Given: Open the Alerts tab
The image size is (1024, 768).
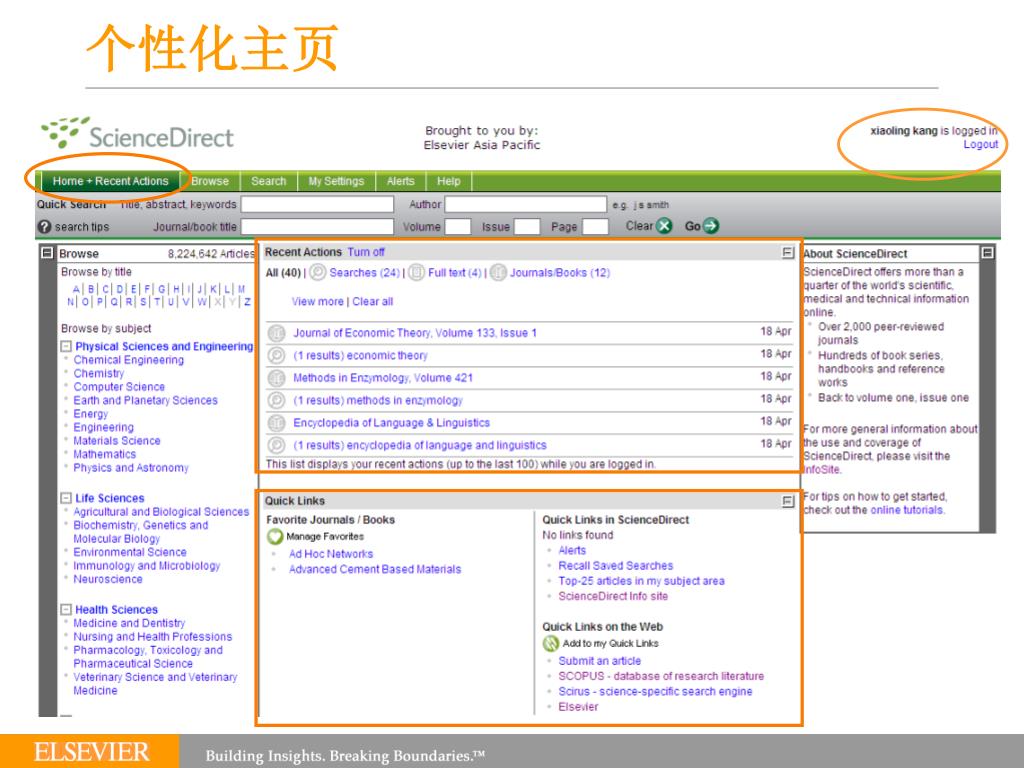Looking at the screenshot, I should [400, 181].
